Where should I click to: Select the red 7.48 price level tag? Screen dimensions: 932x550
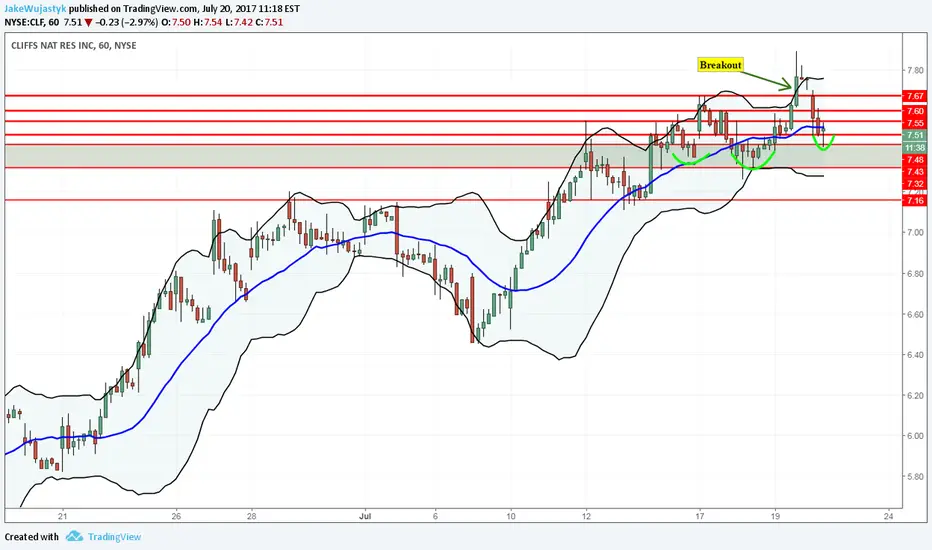click(x=914, y=159)
